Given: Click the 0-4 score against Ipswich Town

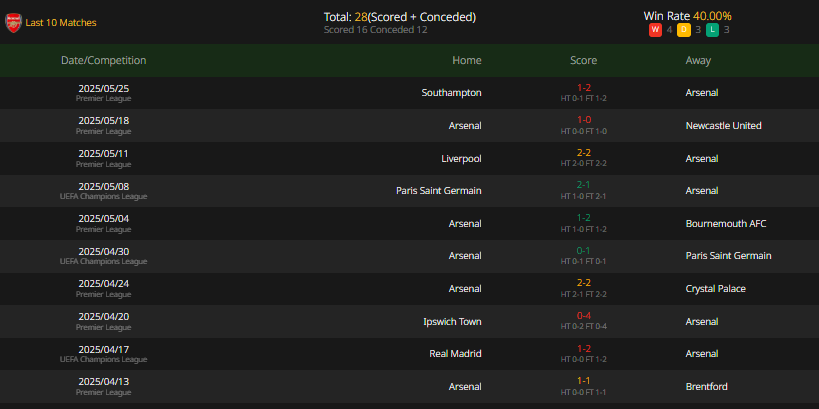Looking at the screenshot, I should [583, 316].
